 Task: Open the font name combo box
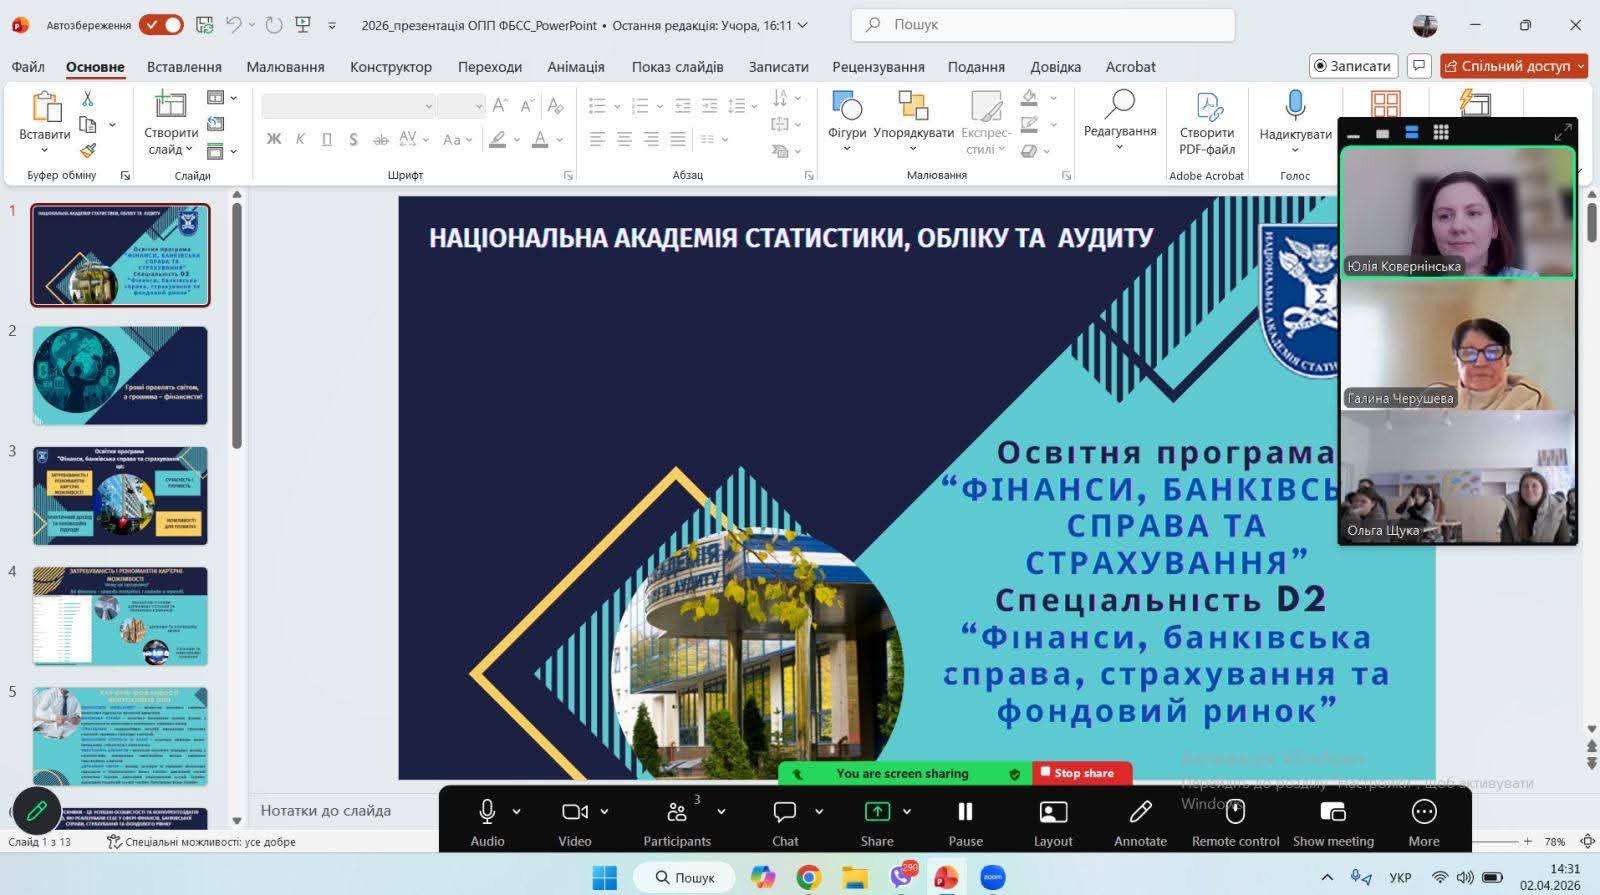347,106
